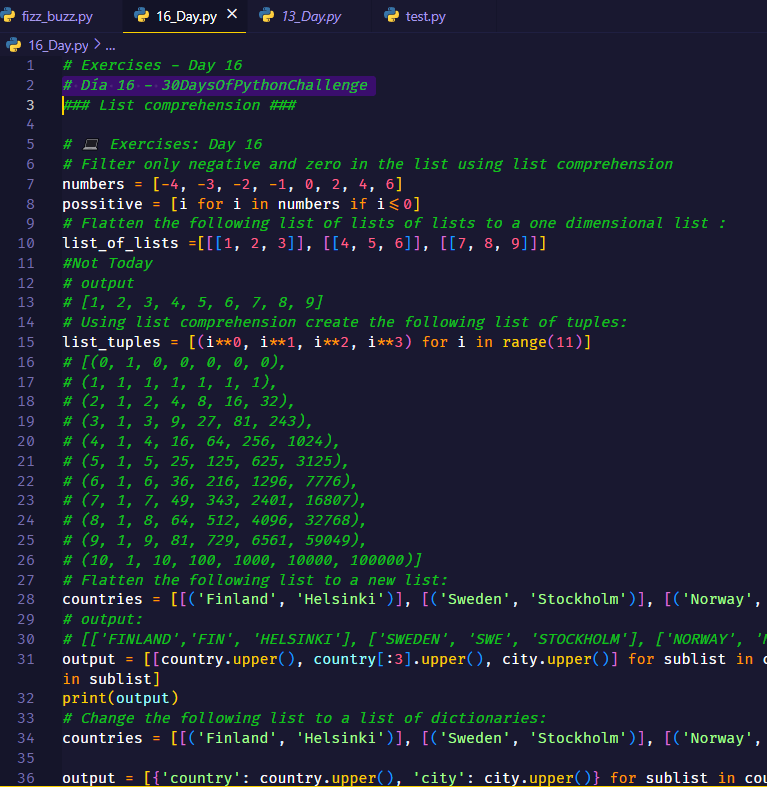Click line number 28 in the gutter
The image size is (767, 787).
point(26,599)
